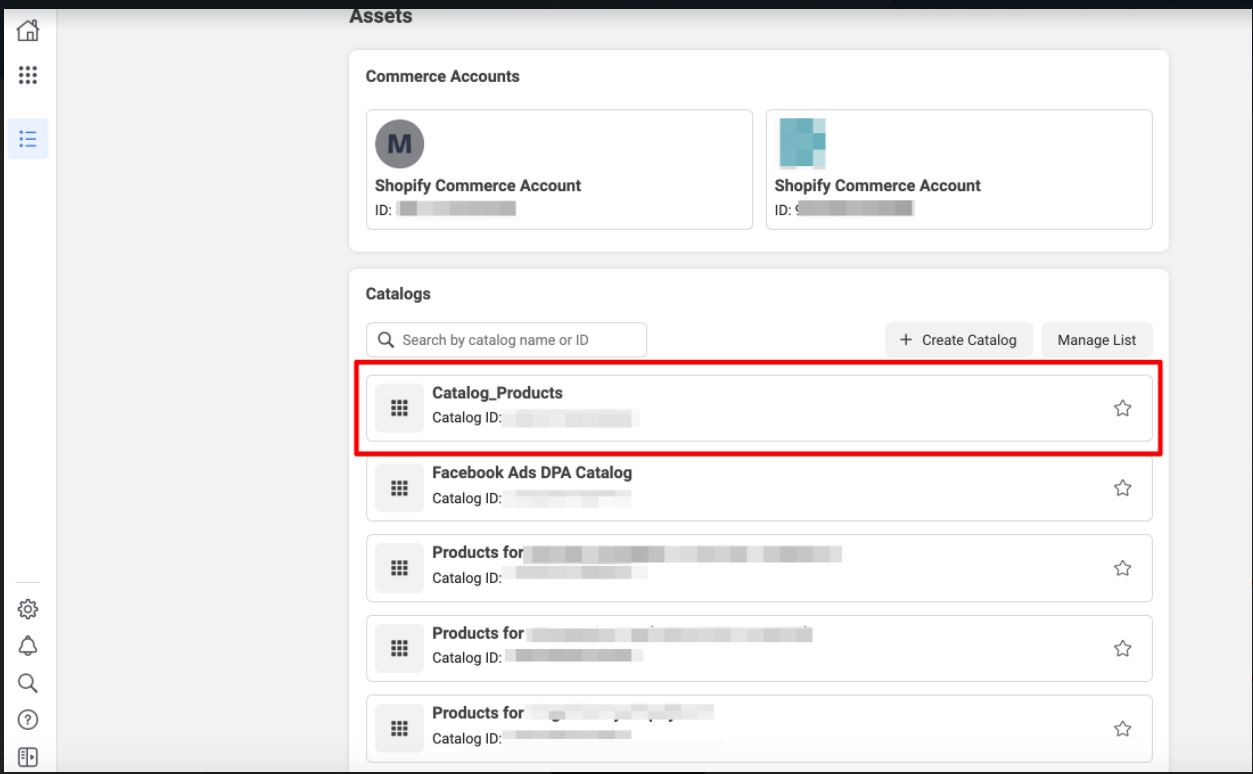Image resolution: width=1253 pixels, height=774 pixels.
Task: Open the settings gear icon
Action: (28, 609)
